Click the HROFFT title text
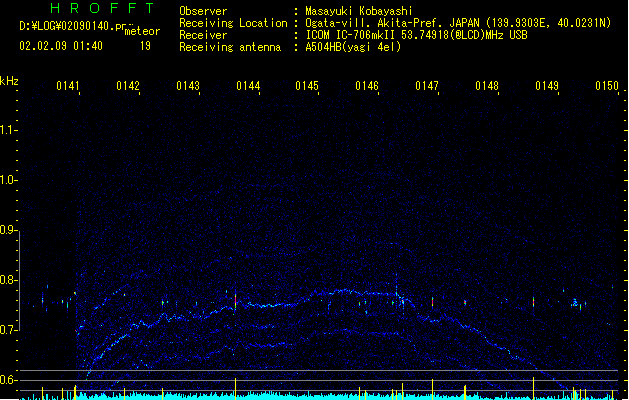629x400 pixels. click(x=102, y=8)
